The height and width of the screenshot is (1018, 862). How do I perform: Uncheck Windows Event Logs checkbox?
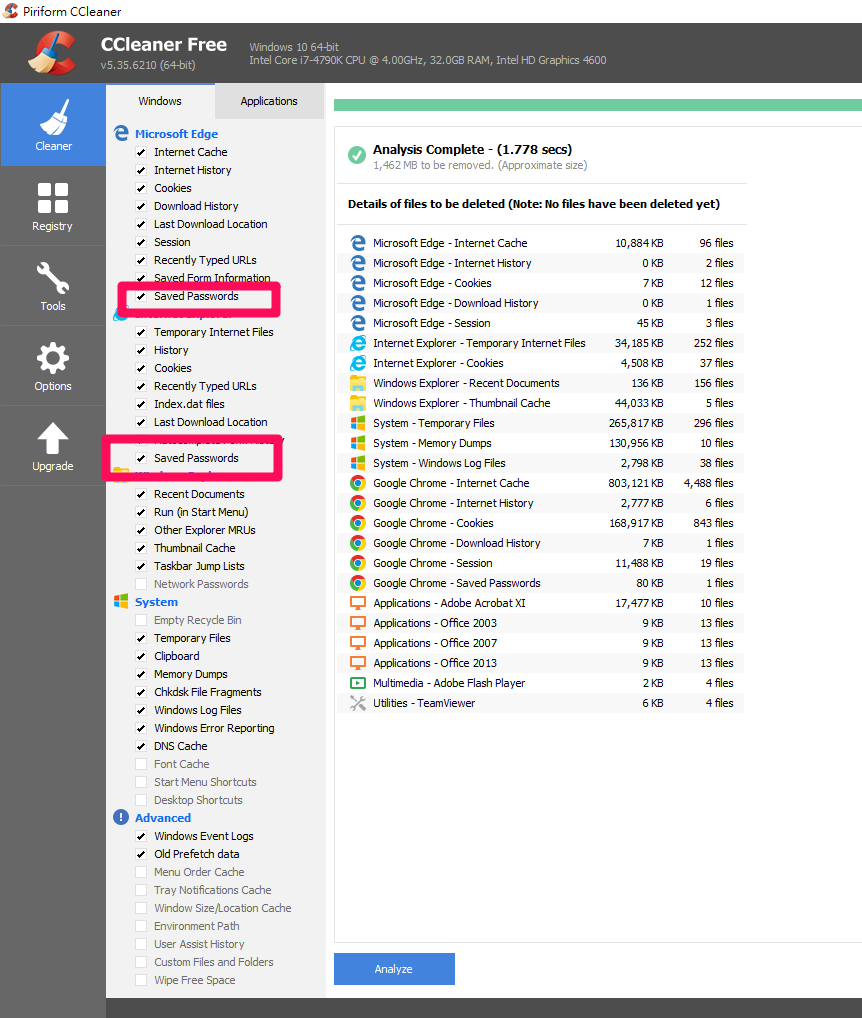pos(141,836)
